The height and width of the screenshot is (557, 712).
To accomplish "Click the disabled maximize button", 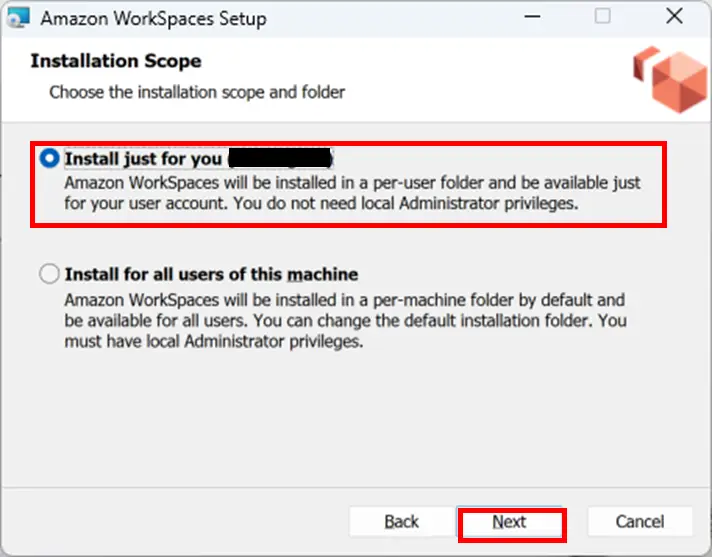I will pos(603,16).
